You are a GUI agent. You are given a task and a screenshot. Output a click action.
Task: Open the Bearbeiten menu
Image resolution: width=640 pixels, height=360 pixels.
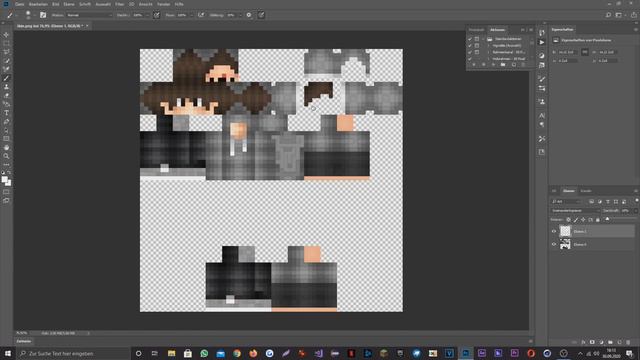[x=38, y=4]
